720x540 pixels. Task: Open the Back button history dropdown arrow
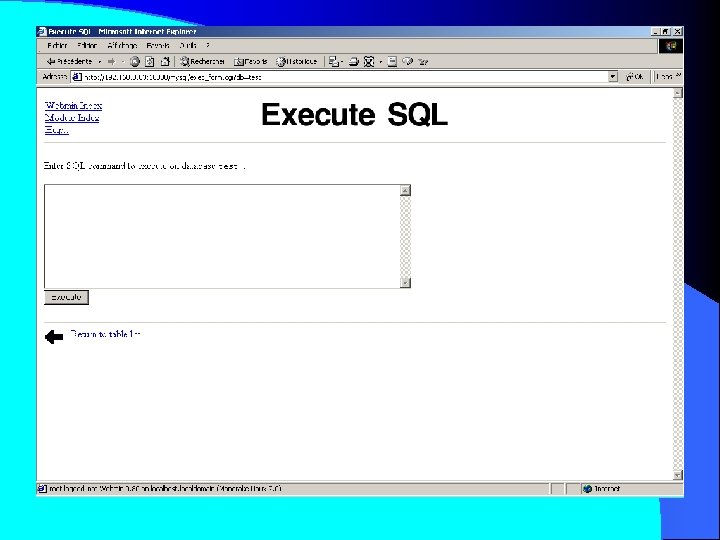coord(100,62)
